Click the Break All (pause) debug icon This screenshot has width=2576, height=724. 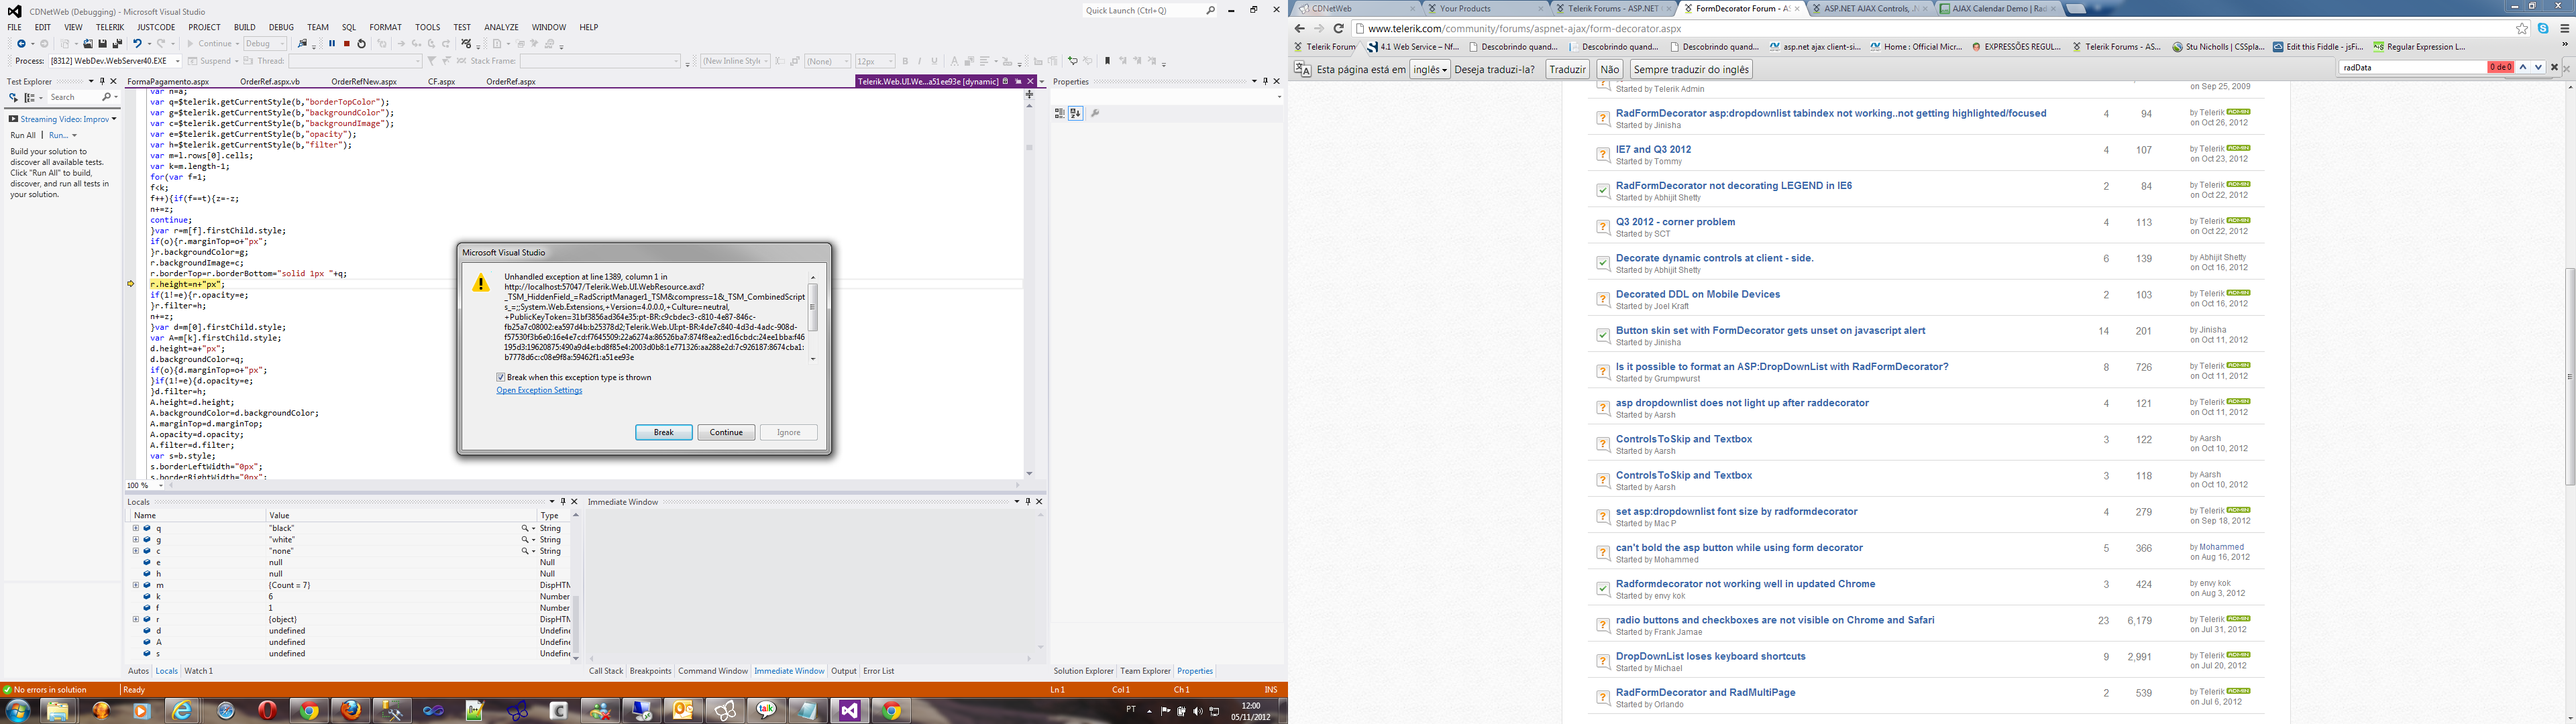coord(332,44)
